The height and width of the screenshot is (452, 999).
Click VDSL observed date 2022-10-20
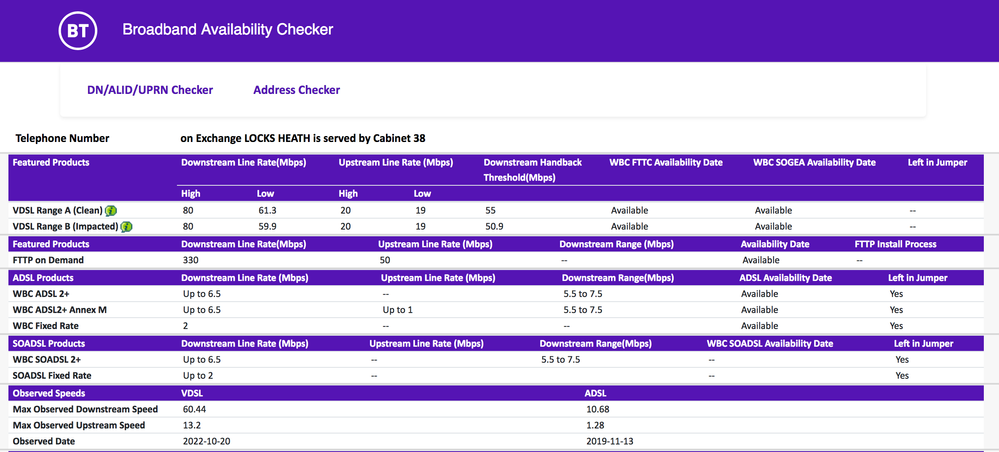208,441
